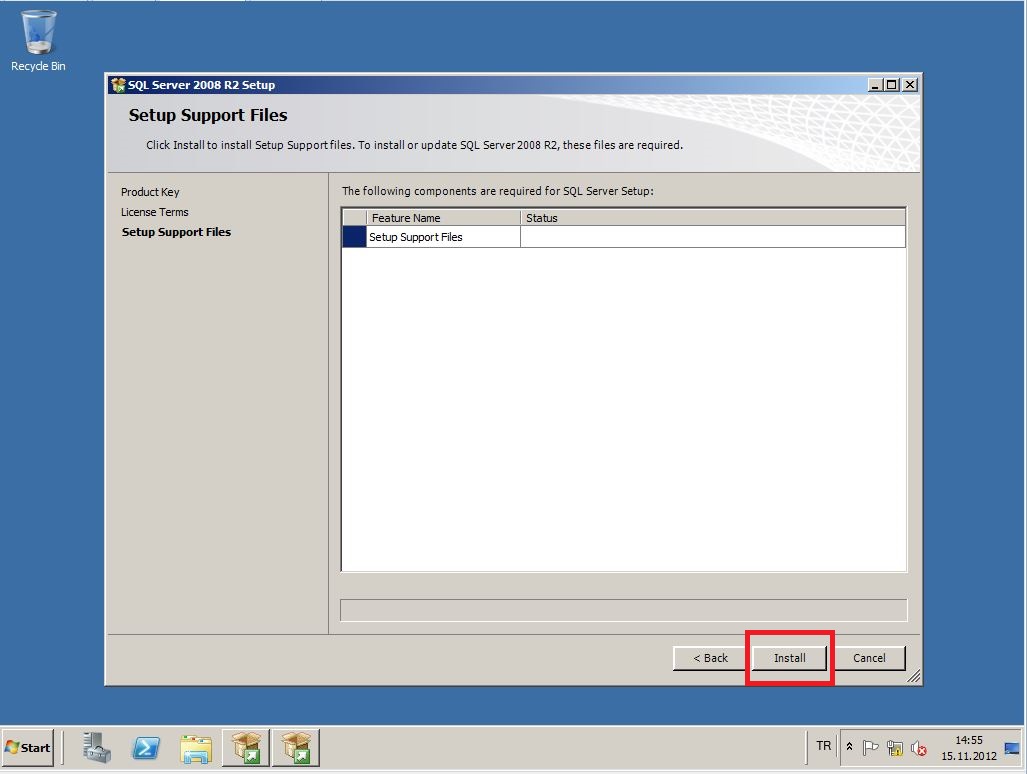This screenshot has height=774, width=1027.
Task: Click the row selector for Setup Support Files
Action: (354, 236)
